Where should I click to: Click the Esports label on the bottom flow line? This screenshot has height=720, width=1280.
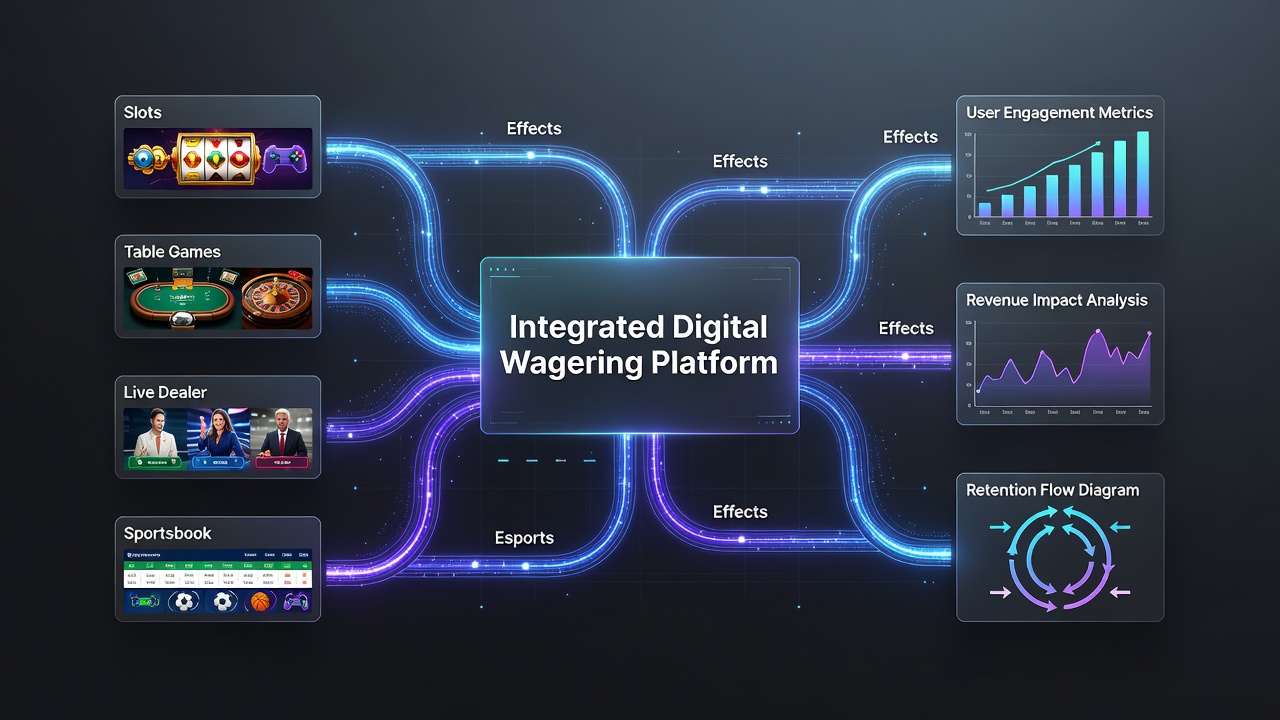[524, 538]
